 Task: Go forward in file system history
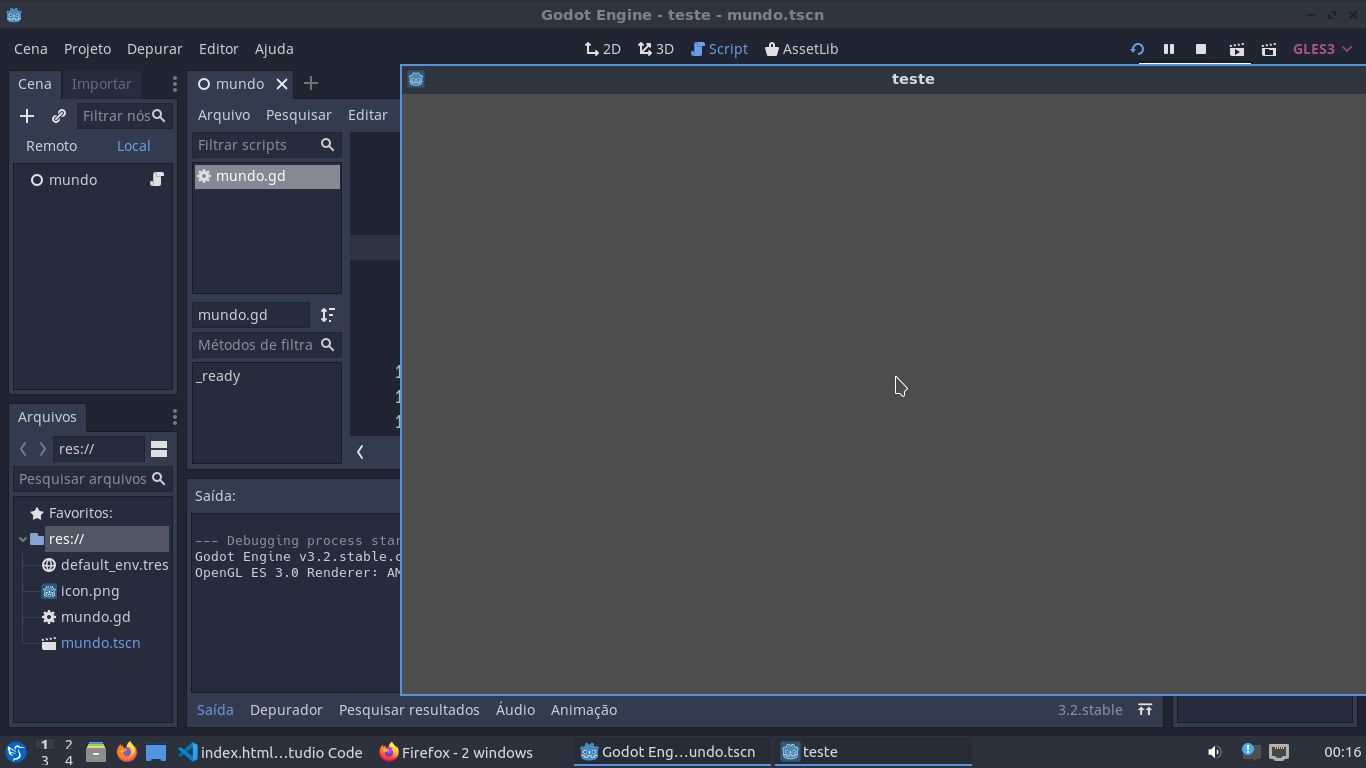point(42,449)
